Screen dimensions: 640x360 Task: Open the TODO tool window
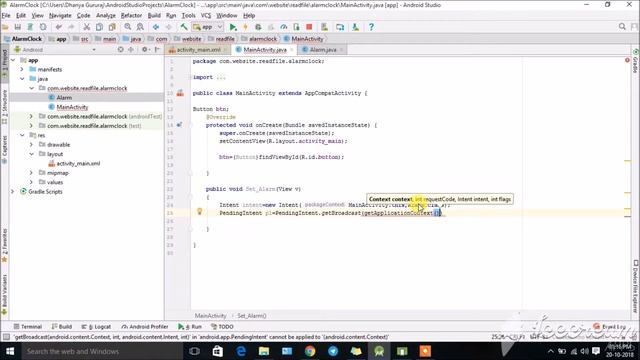(222, 327)
